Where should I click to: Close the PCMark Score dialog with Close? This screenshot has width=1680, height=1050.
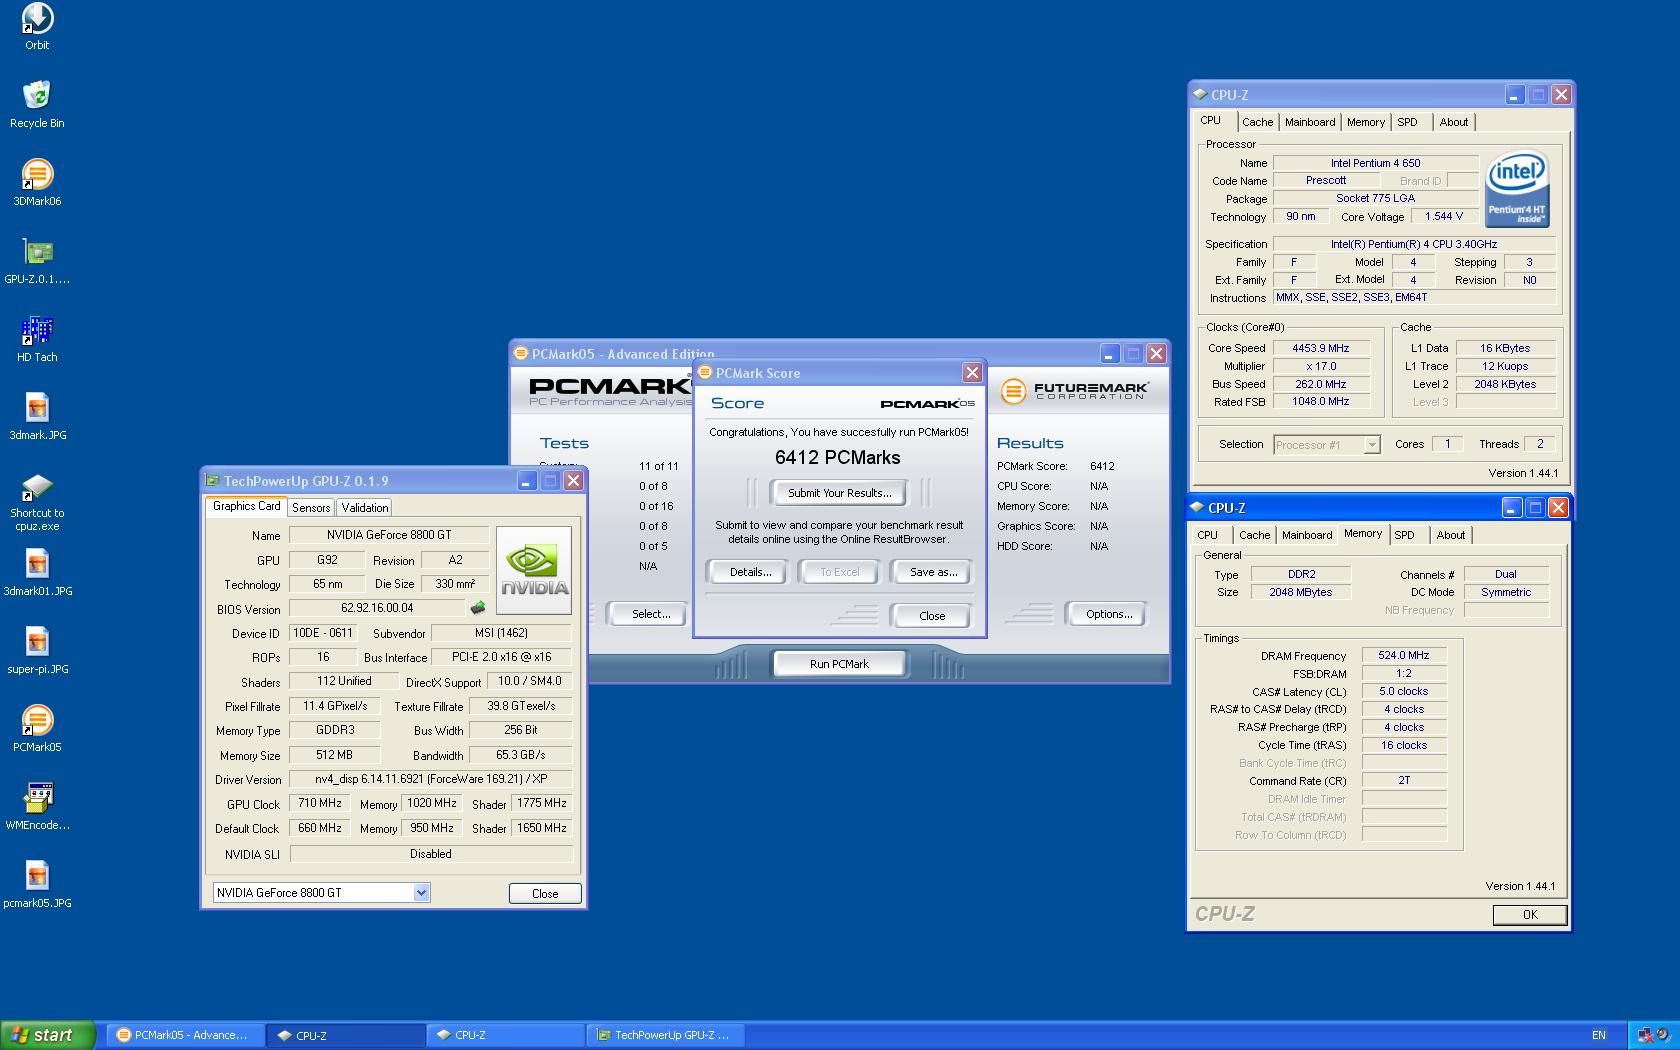tap(932, 616)
